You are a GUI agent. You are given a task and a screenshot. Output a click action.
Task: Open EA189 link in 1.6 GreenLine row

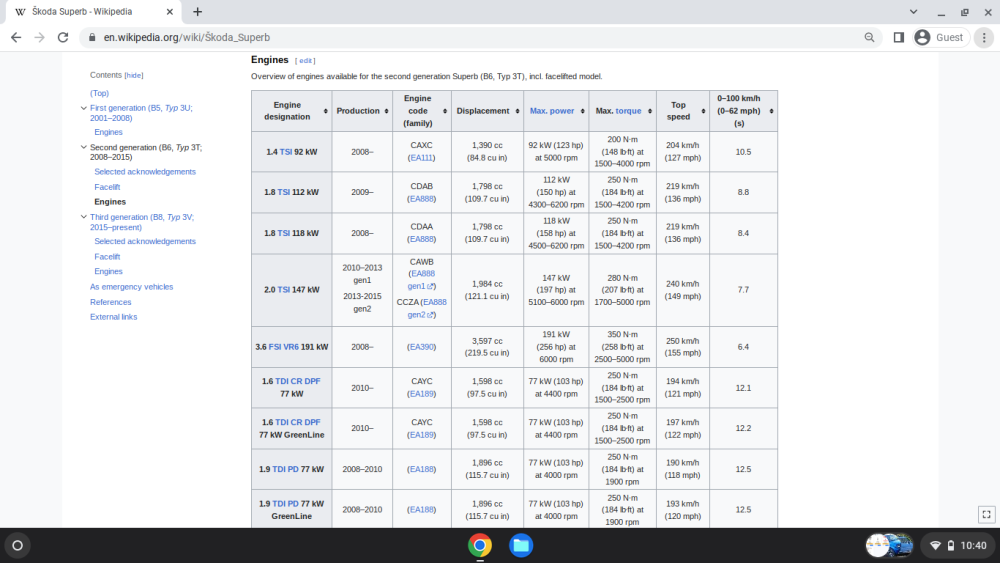[x=422, y=435]
